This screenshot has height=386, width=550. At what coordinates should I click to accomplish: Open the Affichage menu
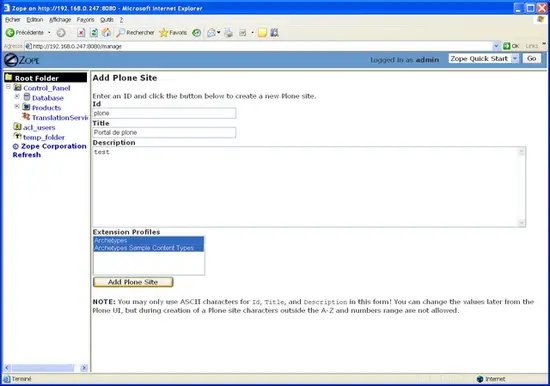60,20
